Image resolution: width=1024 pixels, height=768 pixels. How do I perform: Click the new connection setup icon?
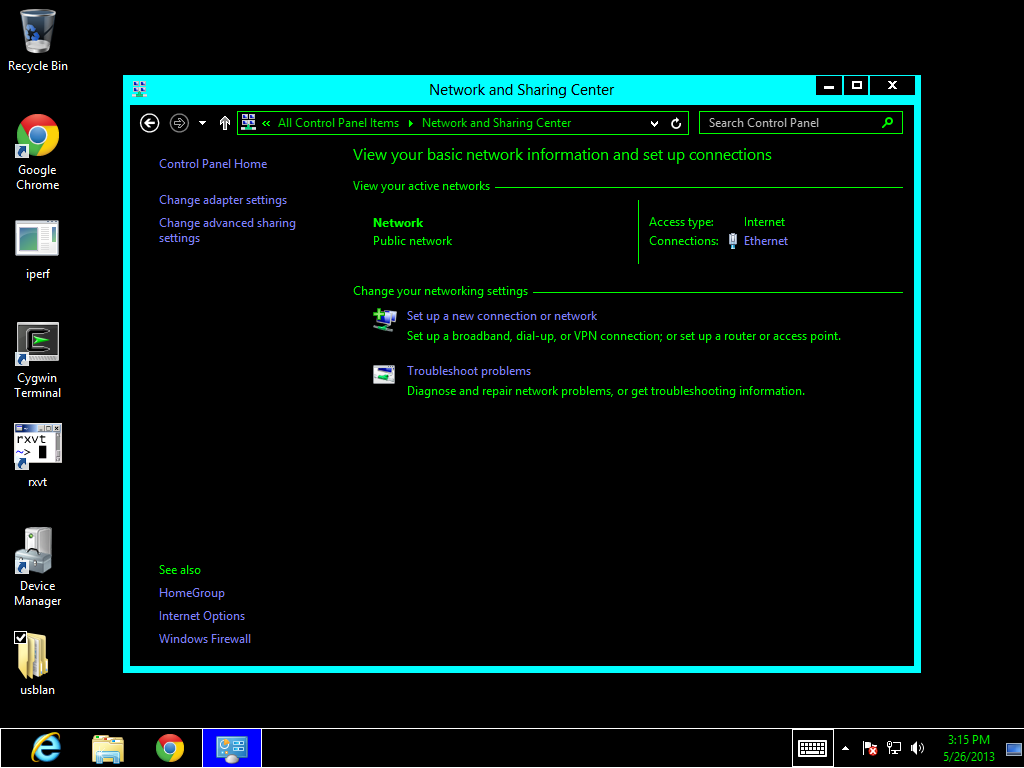coord(384,320)
